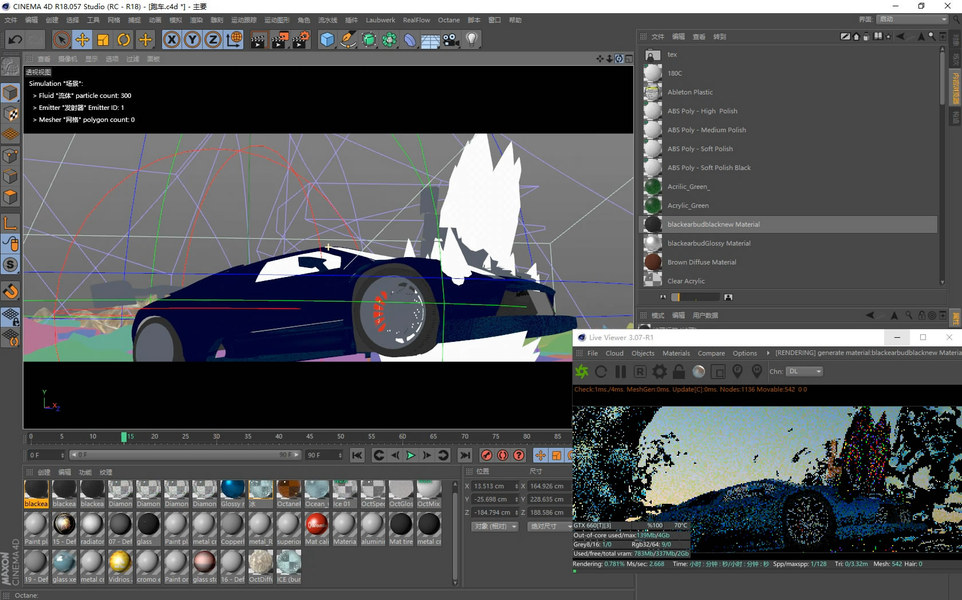Viewport: 962px width, 600px height.
Task: Open the 对象 (相对) coordinate dropdown
Action: pos(495,526)
